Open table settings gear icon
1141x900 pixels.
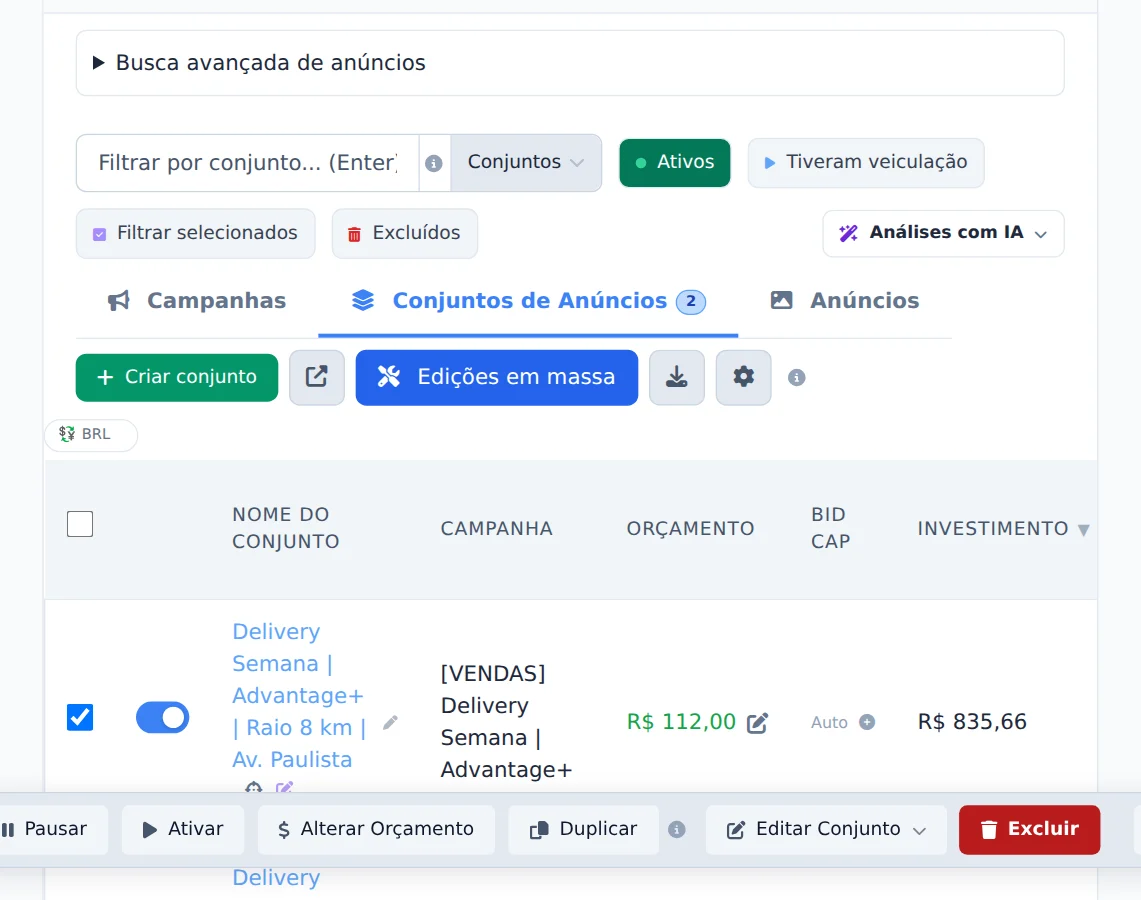click(x=743, y=377)
